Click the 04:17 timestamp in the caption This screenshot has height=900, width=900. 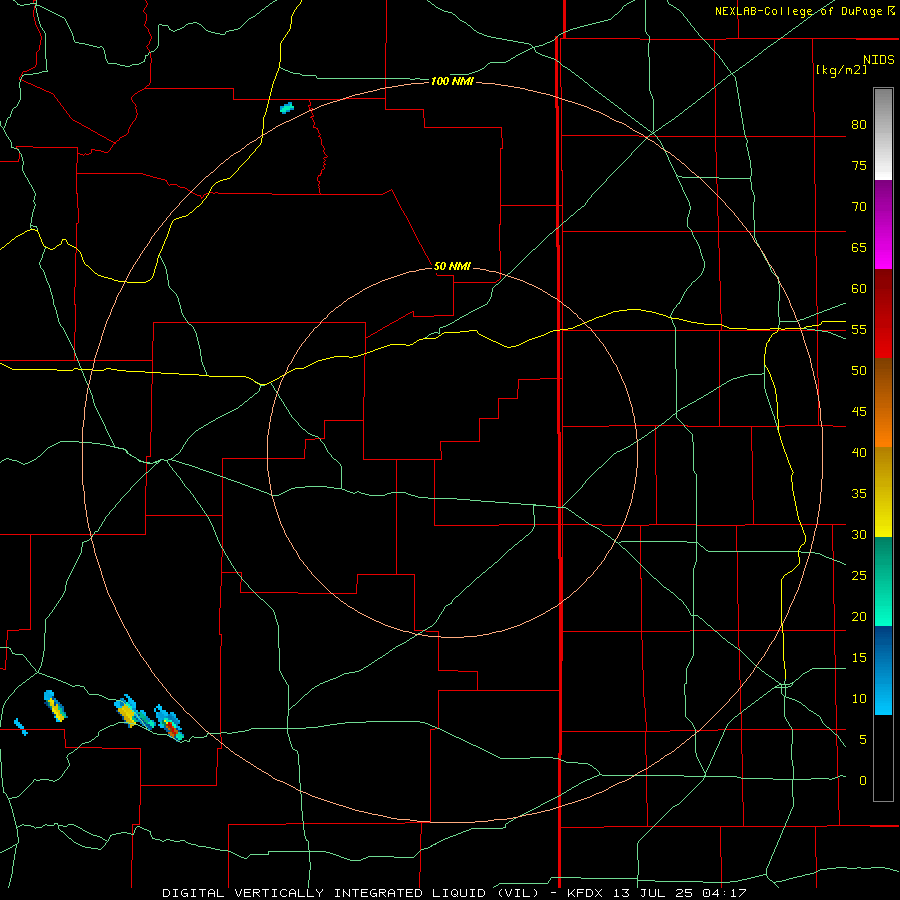[x=724, y=893]
